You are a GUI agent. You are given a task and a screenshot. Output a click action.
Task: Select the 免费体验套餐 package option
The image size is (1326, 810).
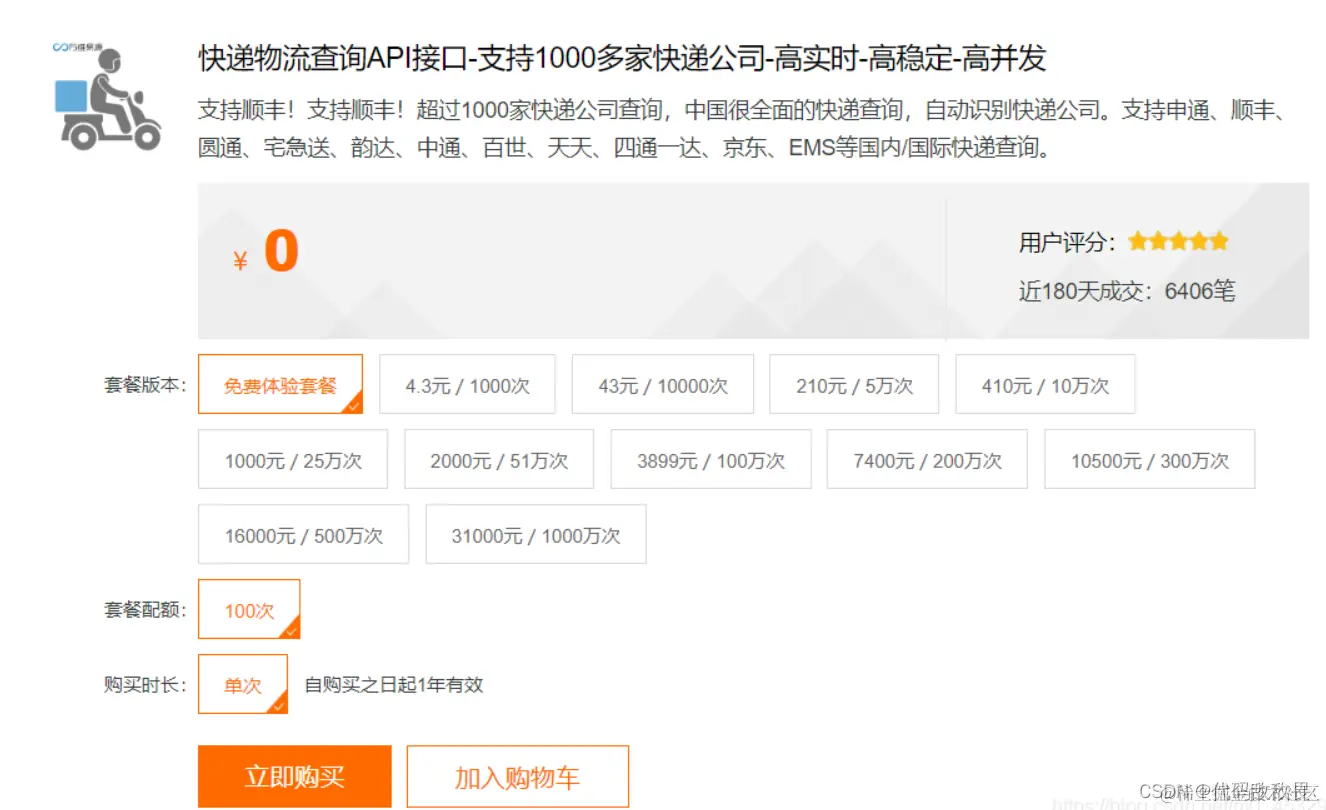[x=280, y=384]
